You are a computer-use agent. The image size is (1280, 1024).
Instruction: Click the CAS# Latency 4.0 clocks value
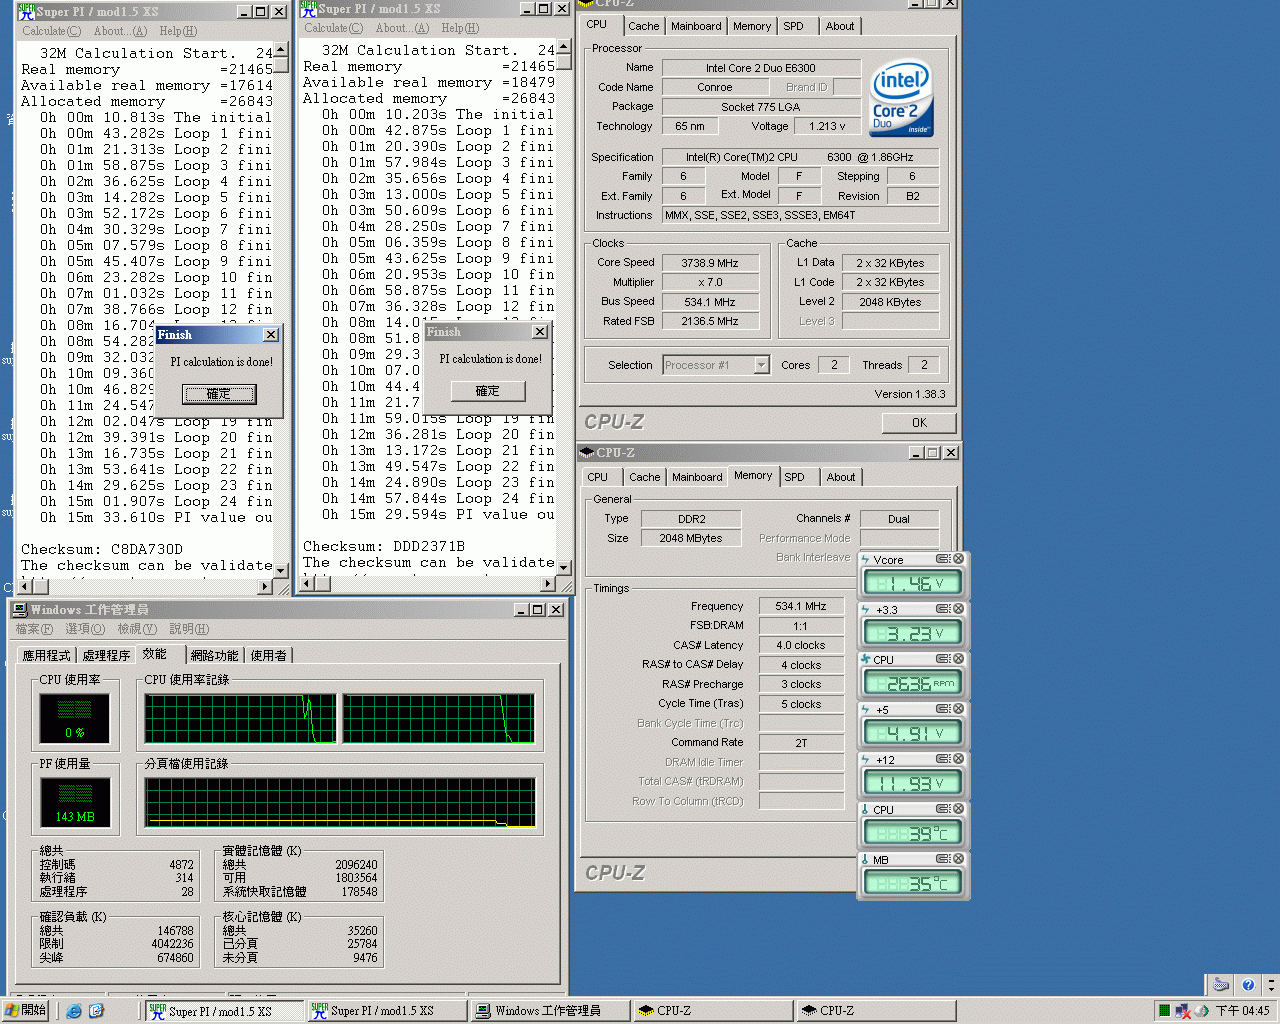pos(801,645)
